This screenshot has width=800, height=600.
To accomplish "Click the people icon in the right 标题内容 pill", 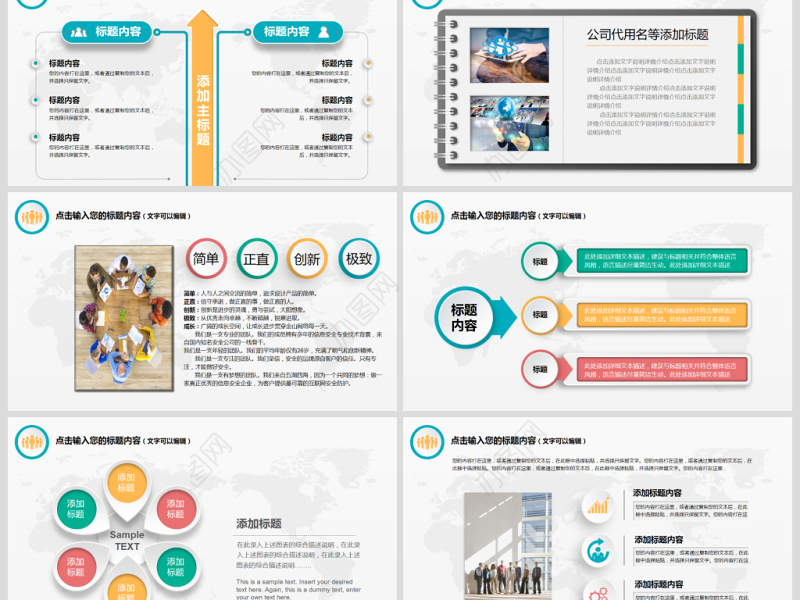I will (322, 33).
